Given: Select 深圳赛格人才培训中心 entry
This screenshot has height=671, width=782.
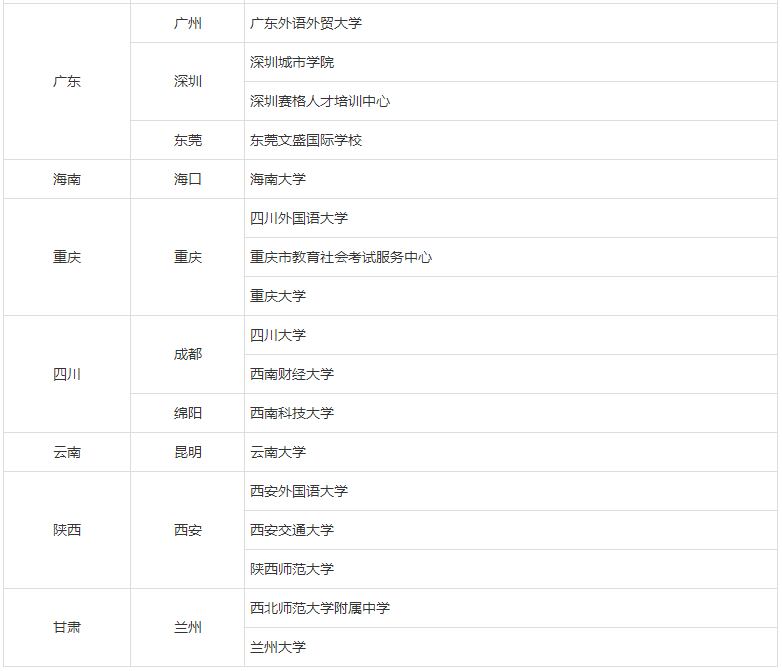Looking at the screenshot, I should 511,101.
